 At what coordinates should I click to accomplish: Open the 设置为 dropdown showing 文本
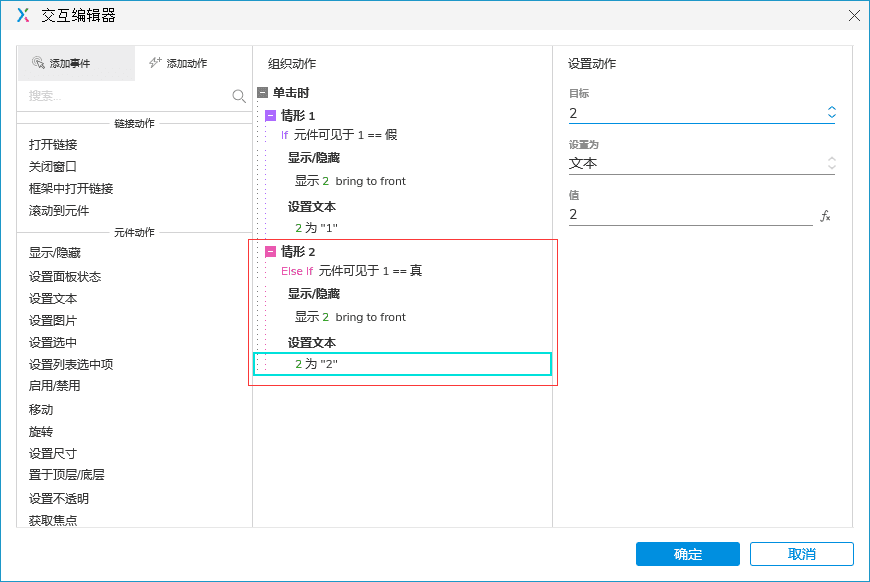tap(830, 163)
